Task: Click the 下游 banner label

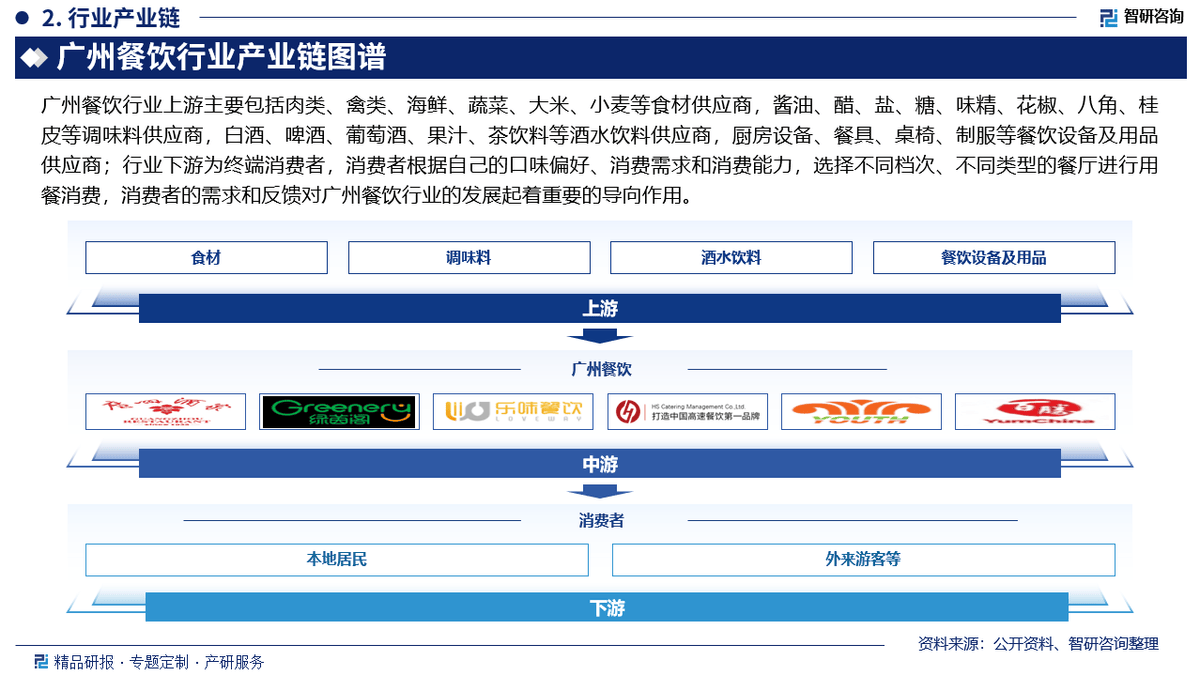Action: (600, 606)
